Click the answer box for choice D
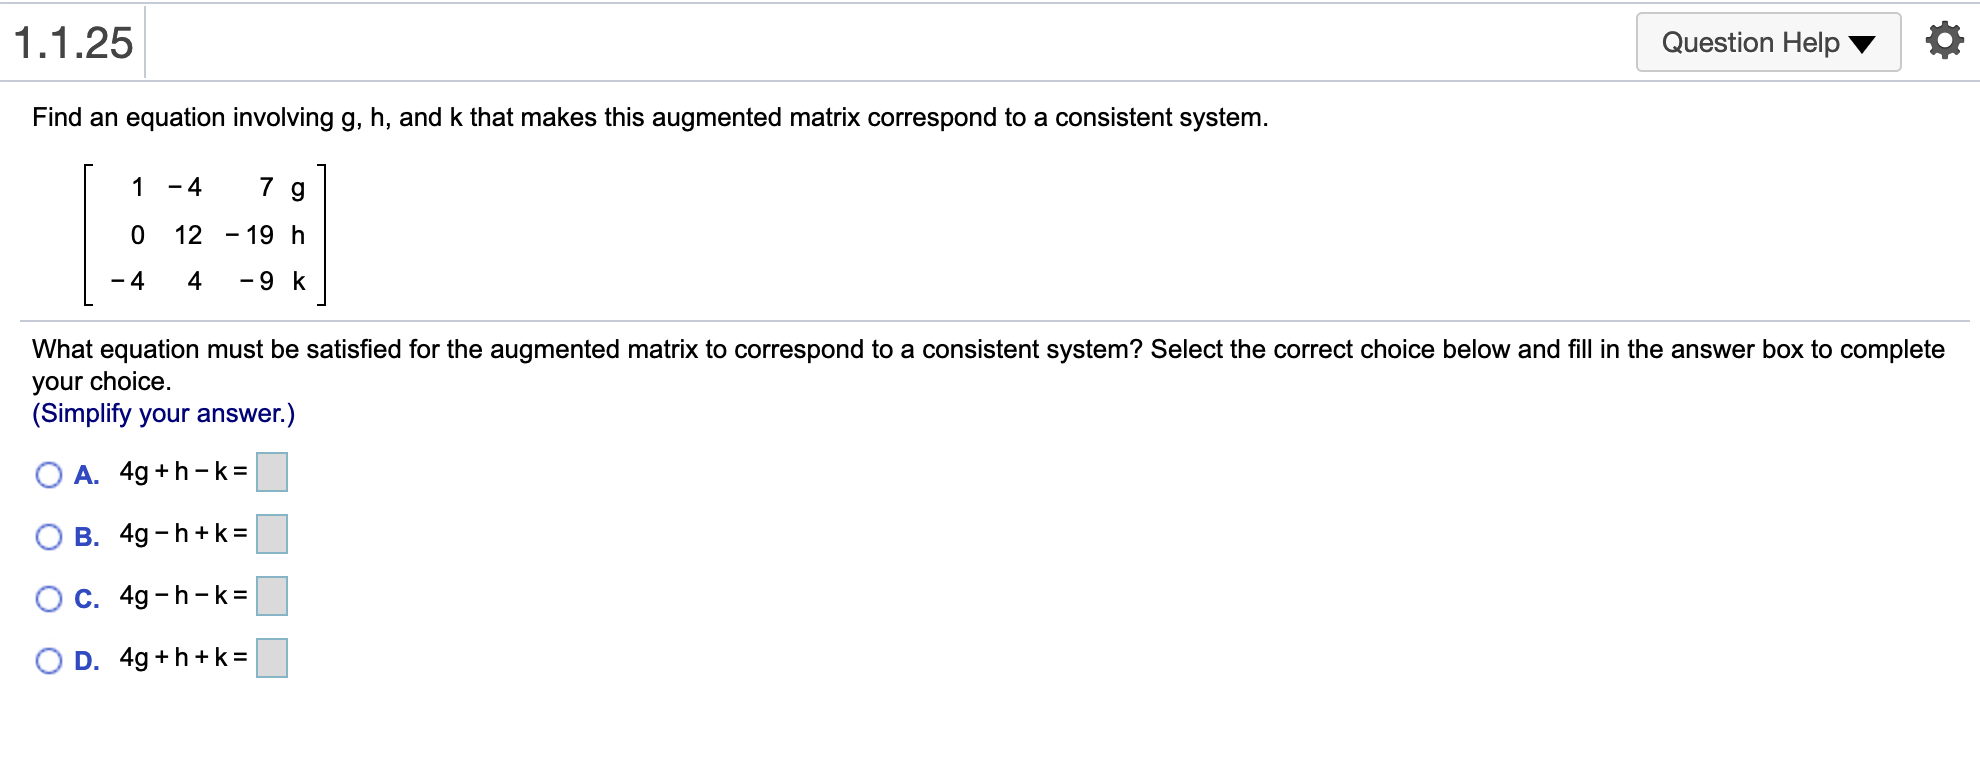 point(271,657)
